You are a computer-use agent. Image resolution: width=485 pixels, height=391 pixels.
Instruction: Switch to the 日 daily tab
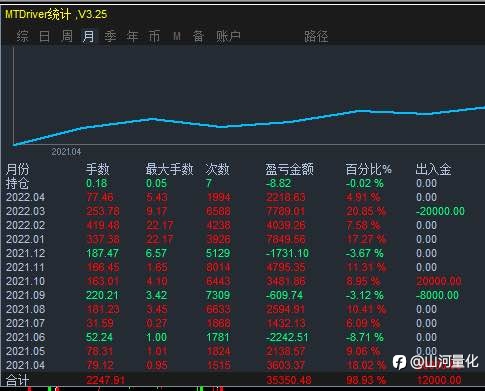pyautogui.click(x=45, y=36)
